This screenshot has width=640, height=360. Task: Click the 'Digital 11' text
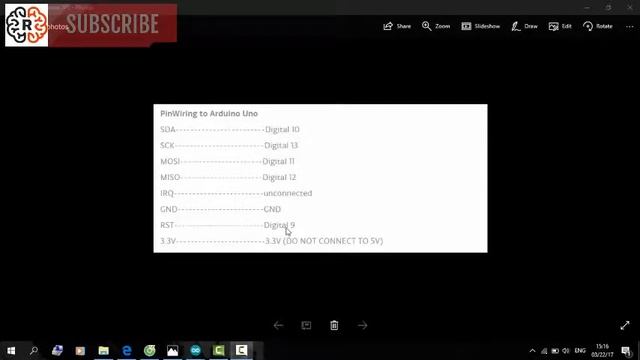[278, 161]
